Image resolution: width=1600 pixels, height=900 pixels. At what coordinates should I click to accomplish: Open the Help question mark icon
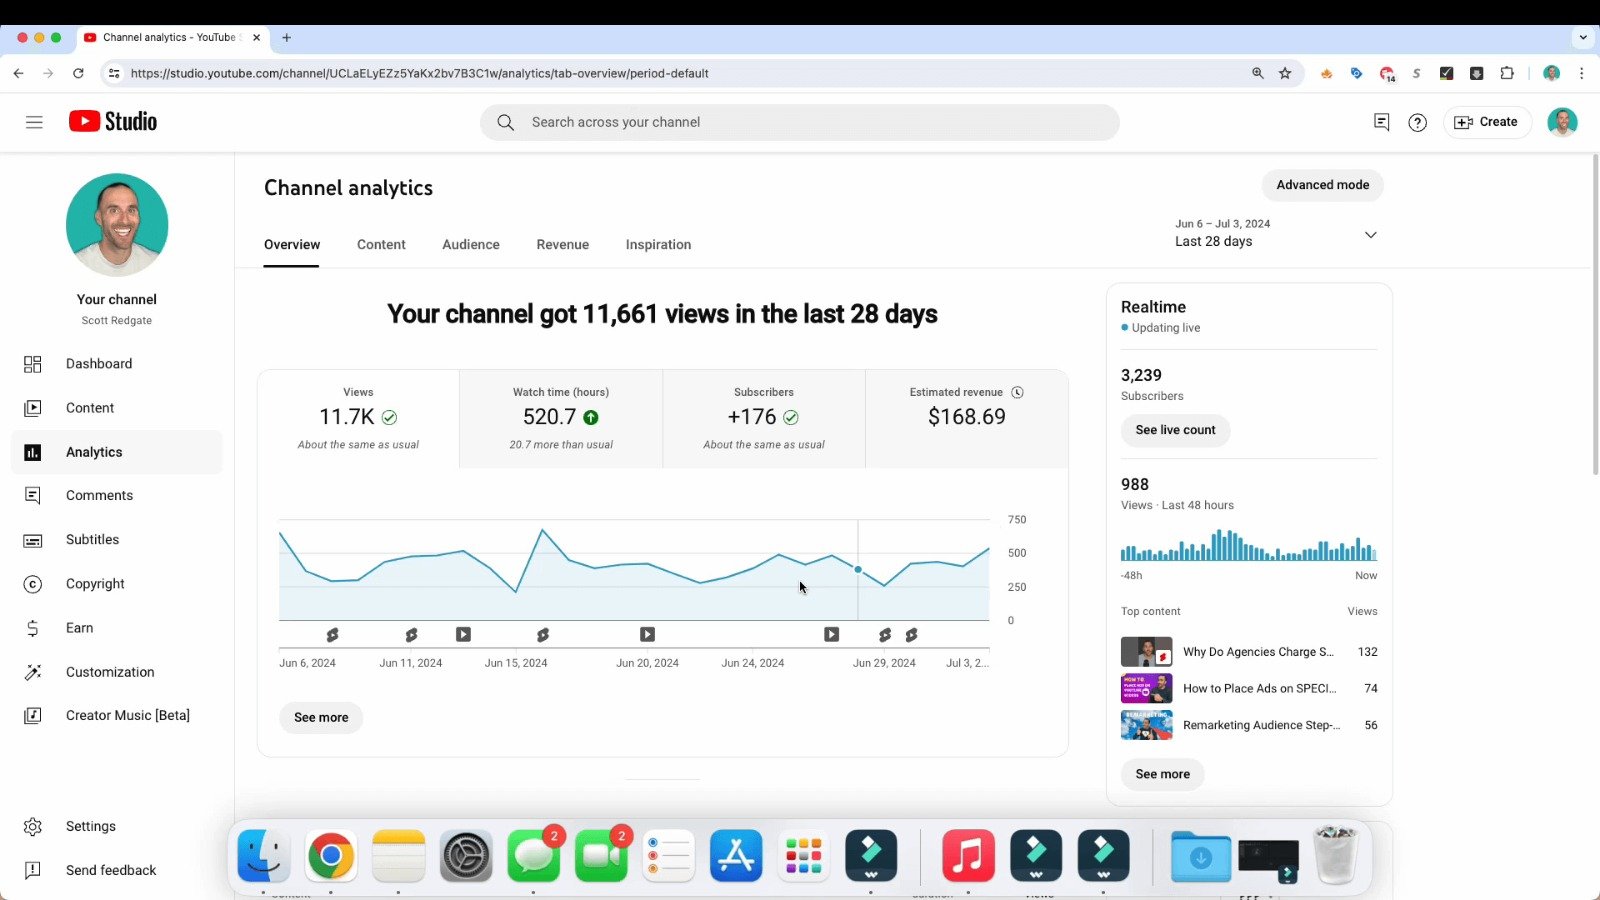(x=1417, y=122)
